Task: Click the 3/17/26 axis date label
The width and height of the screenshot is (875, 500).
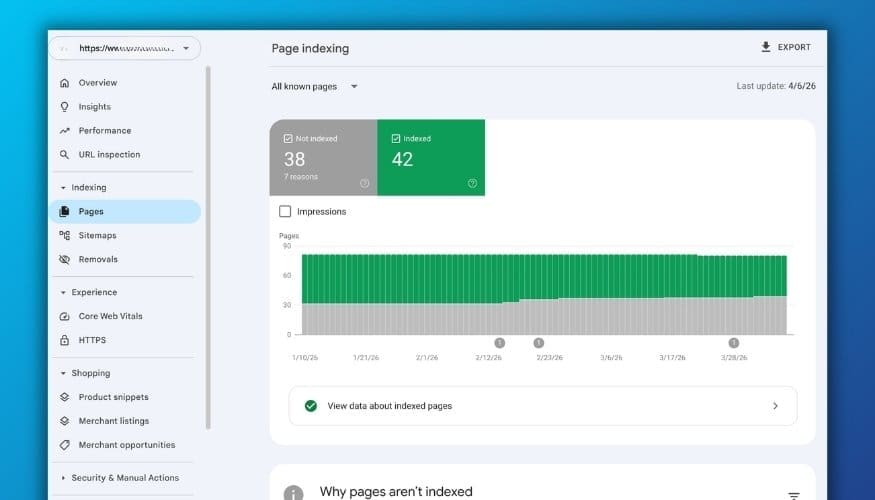Action: 672,358
